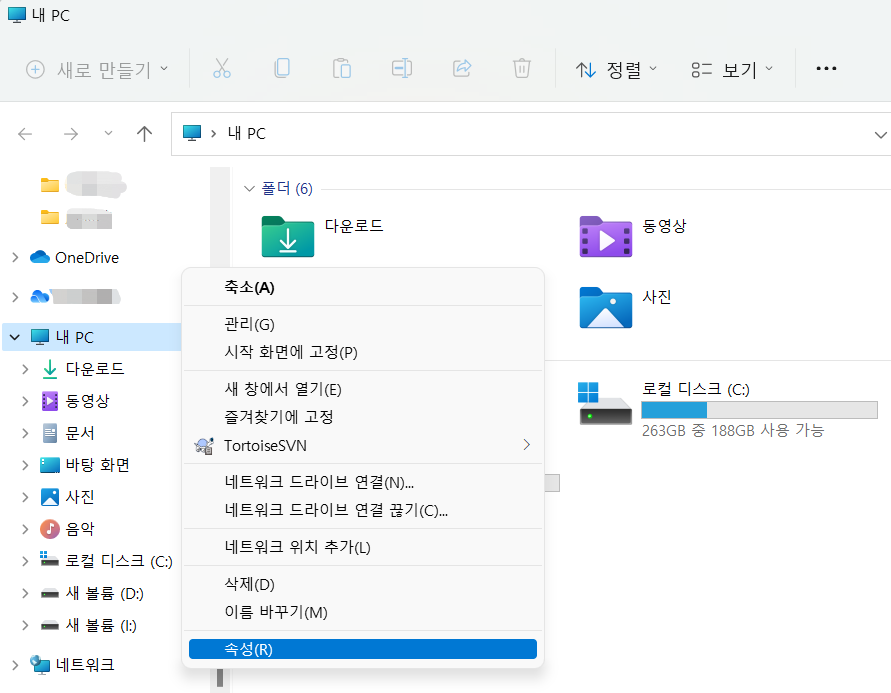Screen dimensions: 891x693
Task: Open the TortoiseSVN submenu
Action: (362, 445)
